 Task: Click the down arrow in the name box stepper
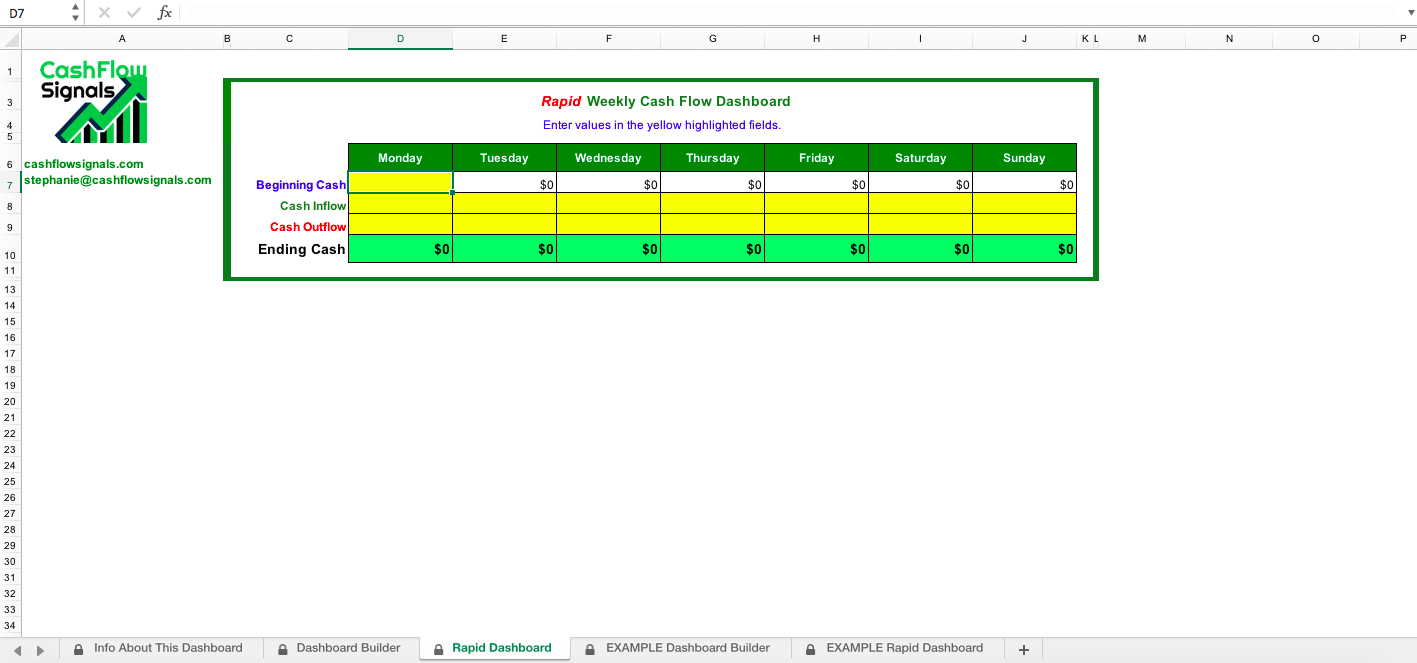tap(74, 18)
